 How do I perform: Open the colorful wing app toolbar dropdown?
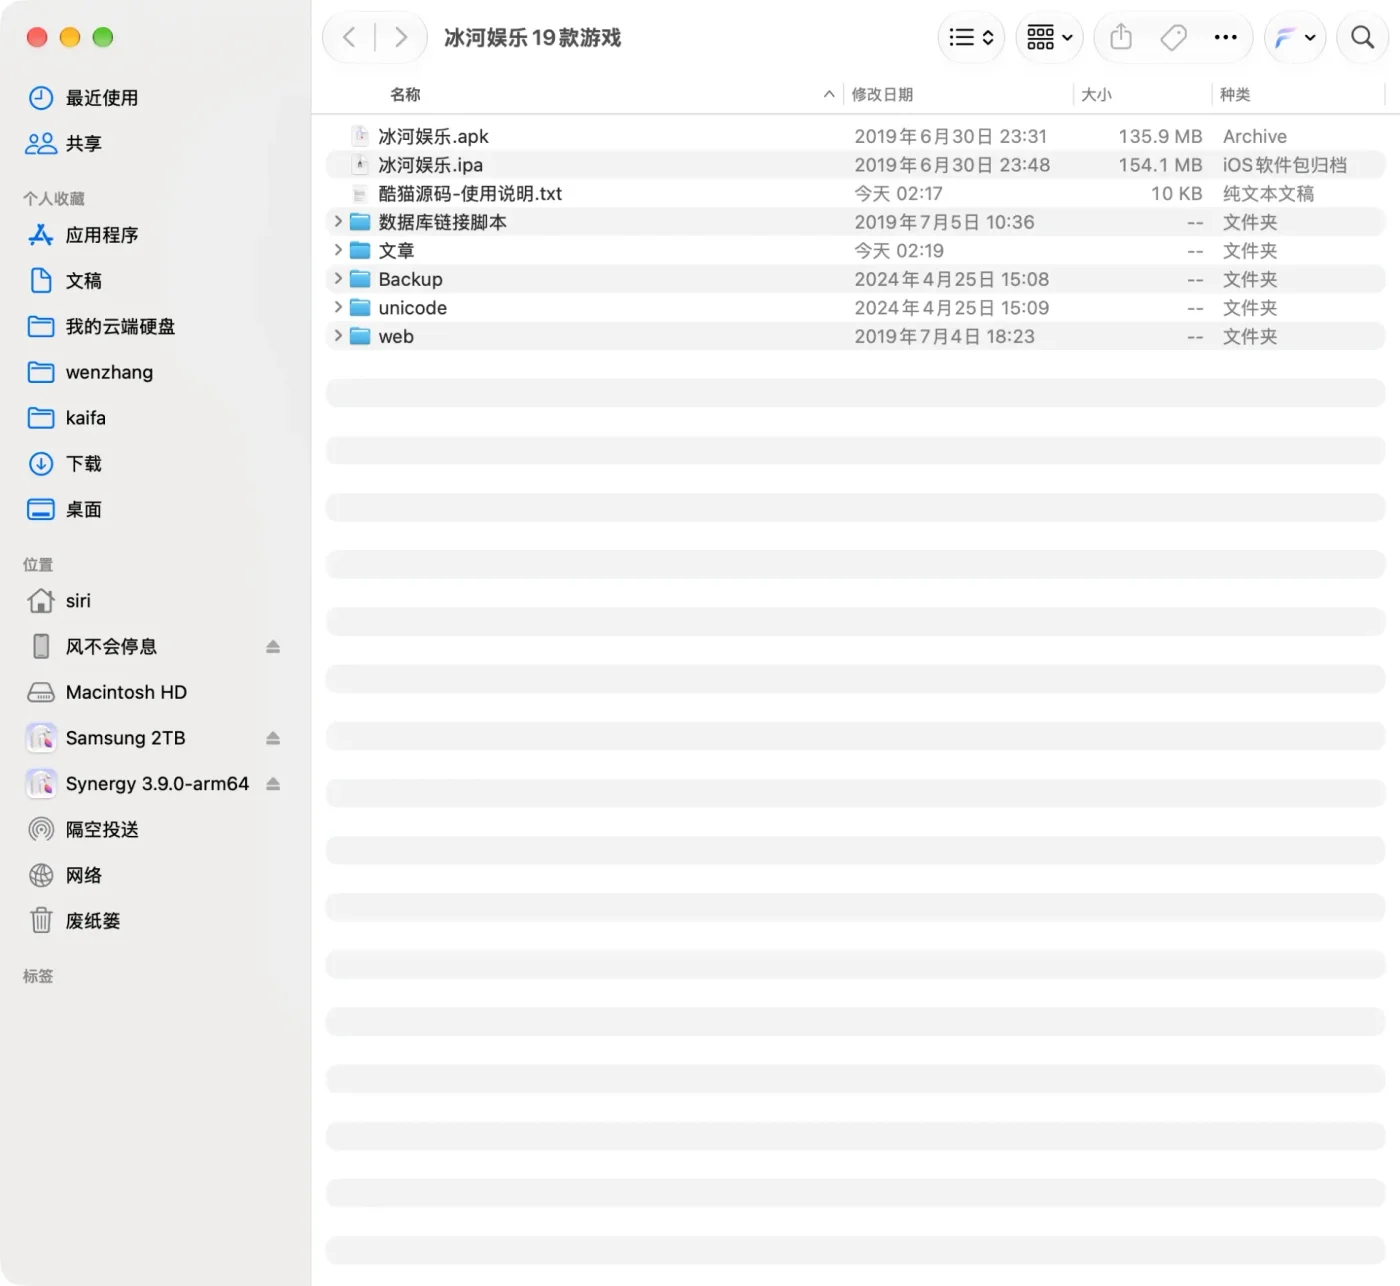click(1295, 38)
